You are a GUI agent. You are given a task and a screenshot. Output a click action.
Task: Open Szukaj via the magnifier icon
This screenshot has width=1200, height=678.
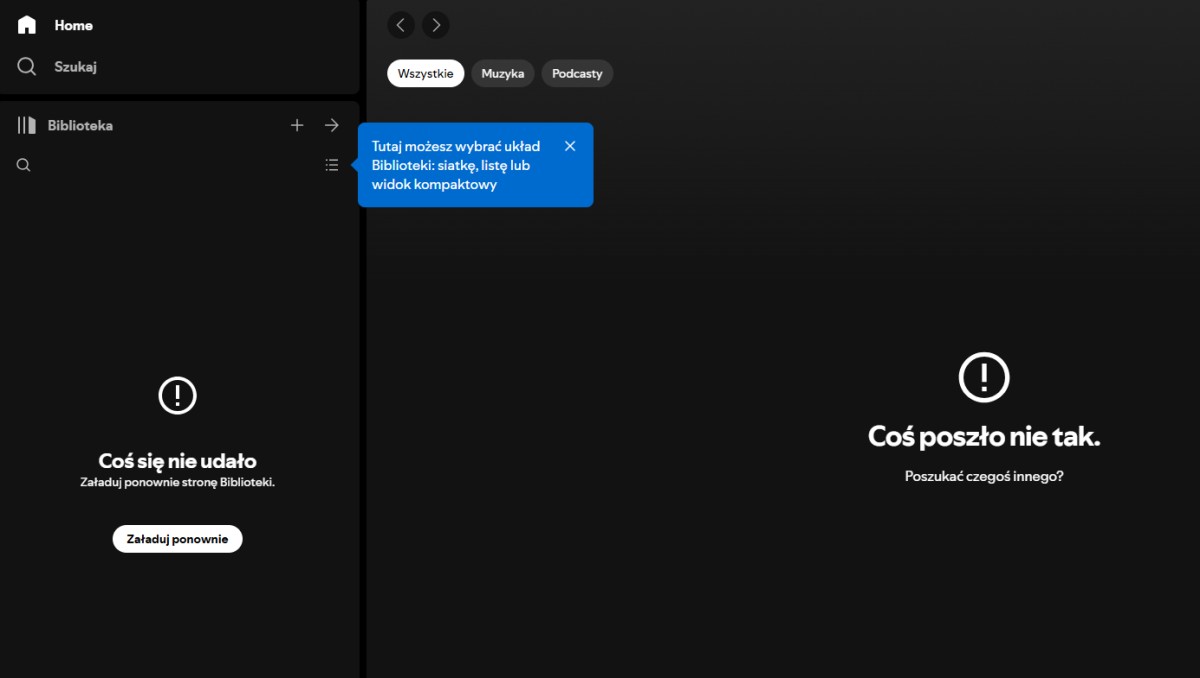[x=27, y=67]
